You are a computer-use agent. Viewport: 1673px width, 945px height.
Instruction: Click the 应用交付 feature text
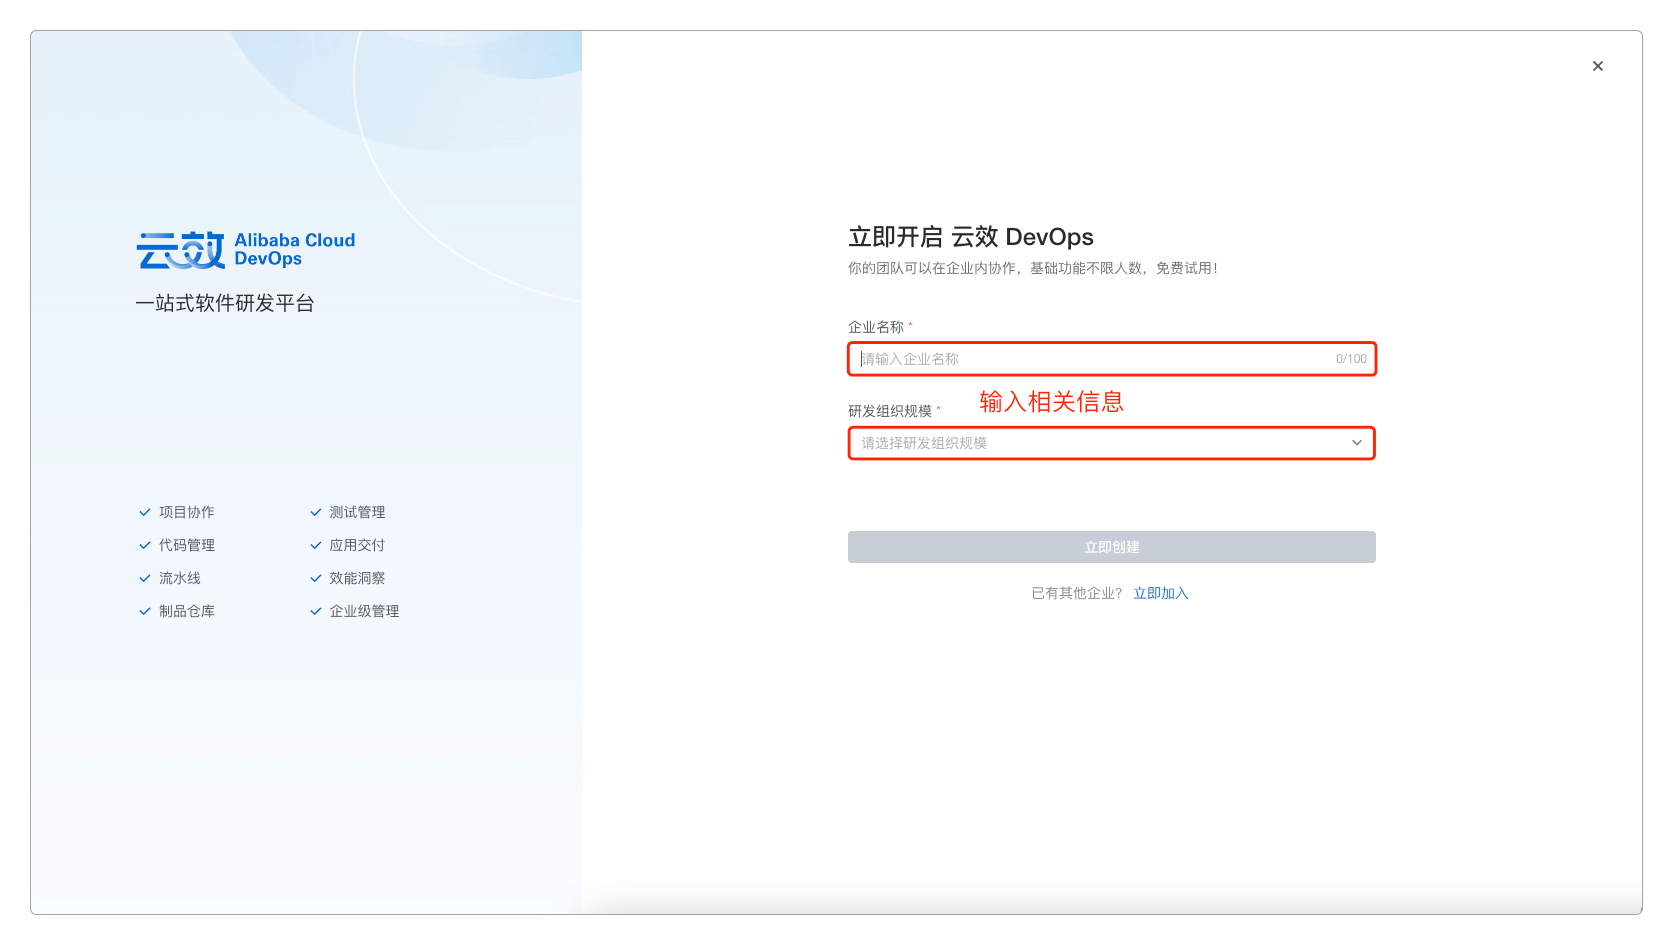coord(357,545)
